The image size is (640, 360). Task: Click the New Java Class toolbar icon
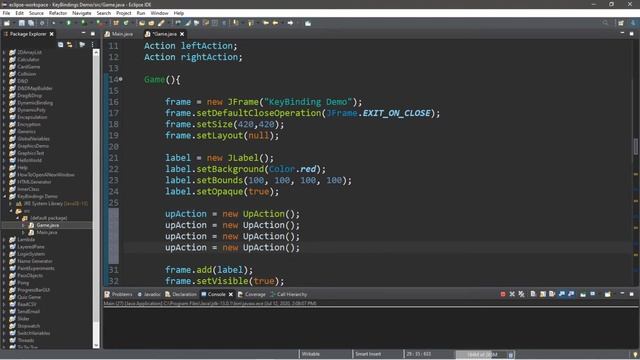coord(126,23)
